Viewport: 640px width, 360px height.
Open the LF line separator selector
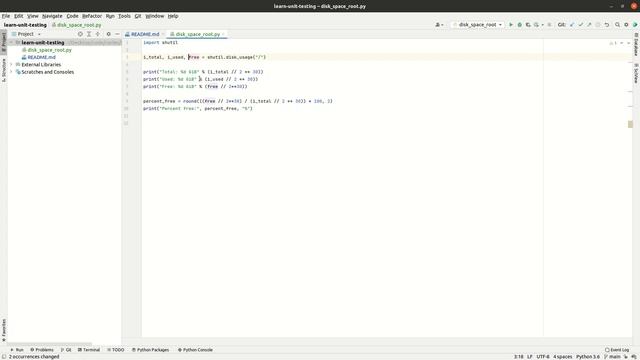tap(530, 357)
